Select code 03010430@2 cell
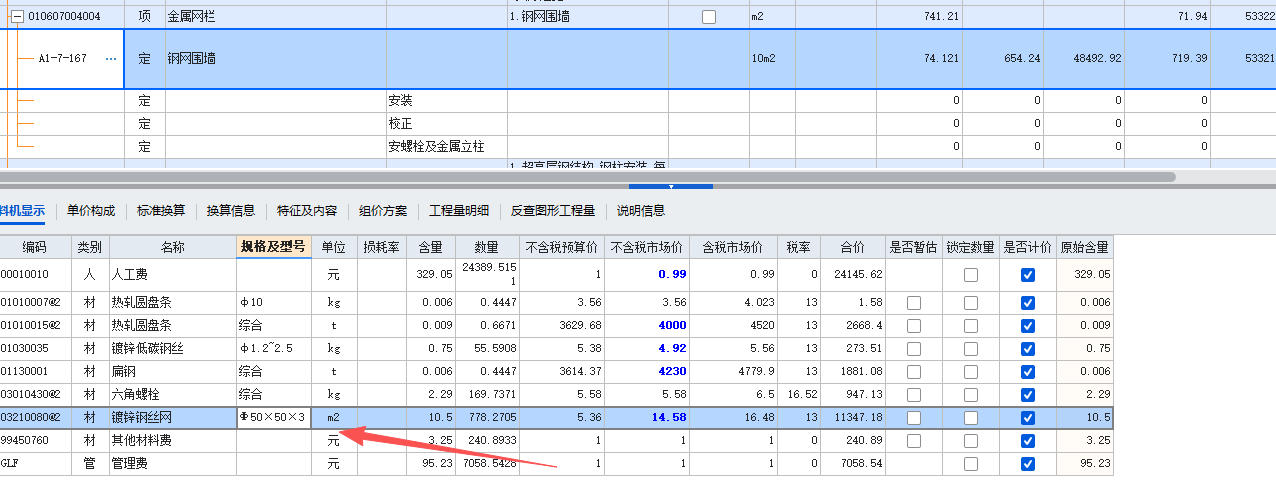Screen dimensions: 1276x486 [35, 394]
